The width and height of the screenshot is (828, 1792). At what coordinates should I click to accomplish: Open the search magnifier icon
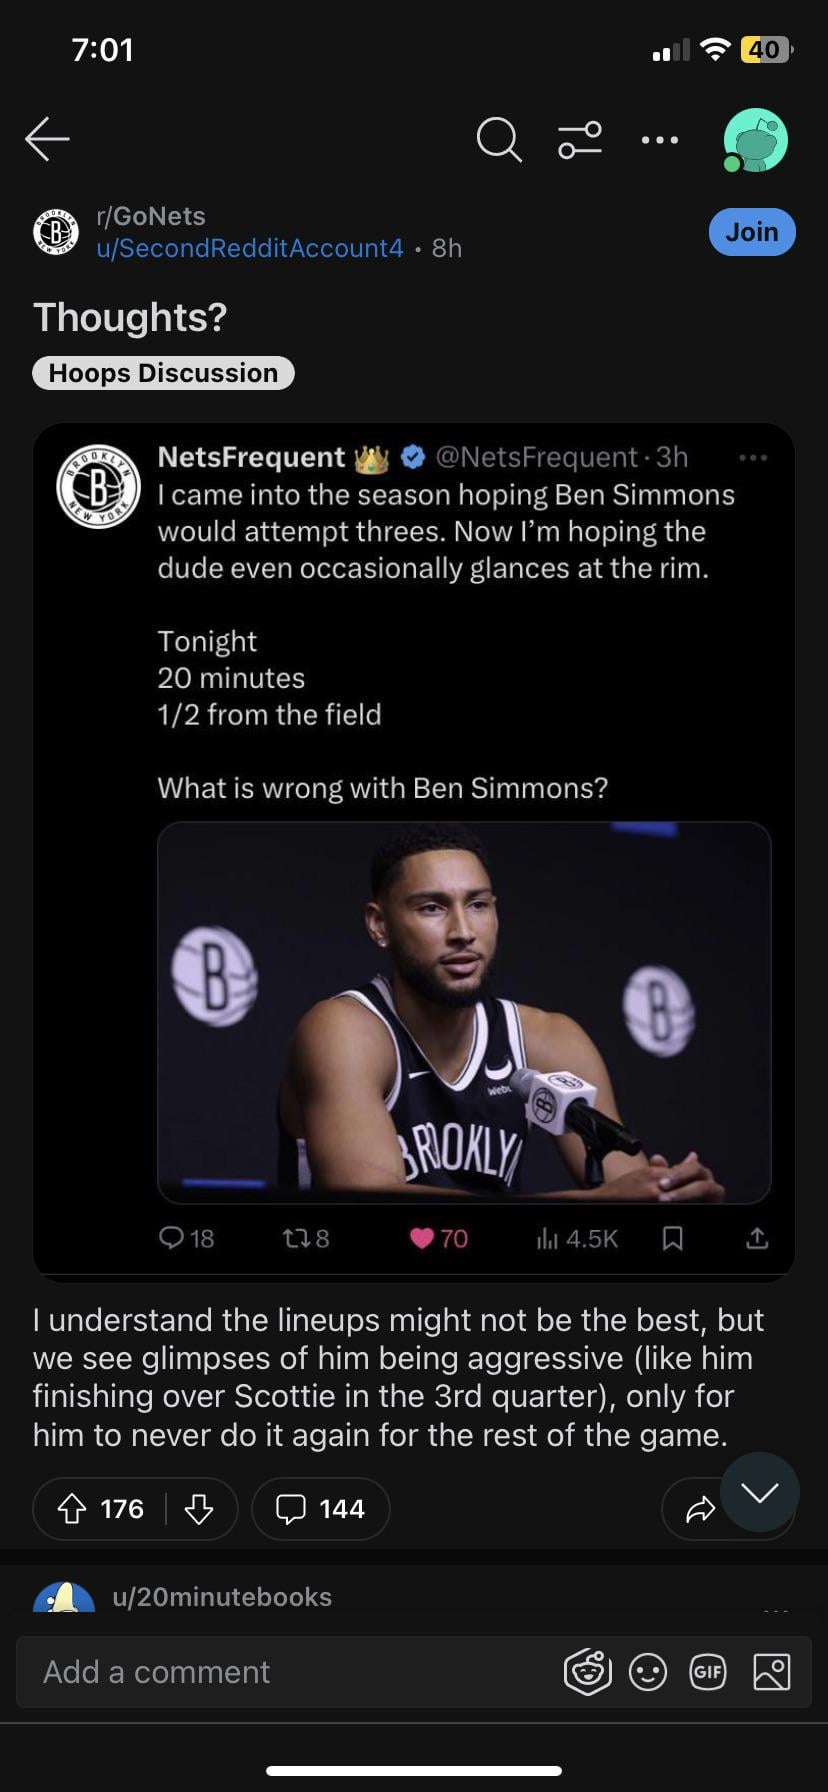click(x=498, y=139)
